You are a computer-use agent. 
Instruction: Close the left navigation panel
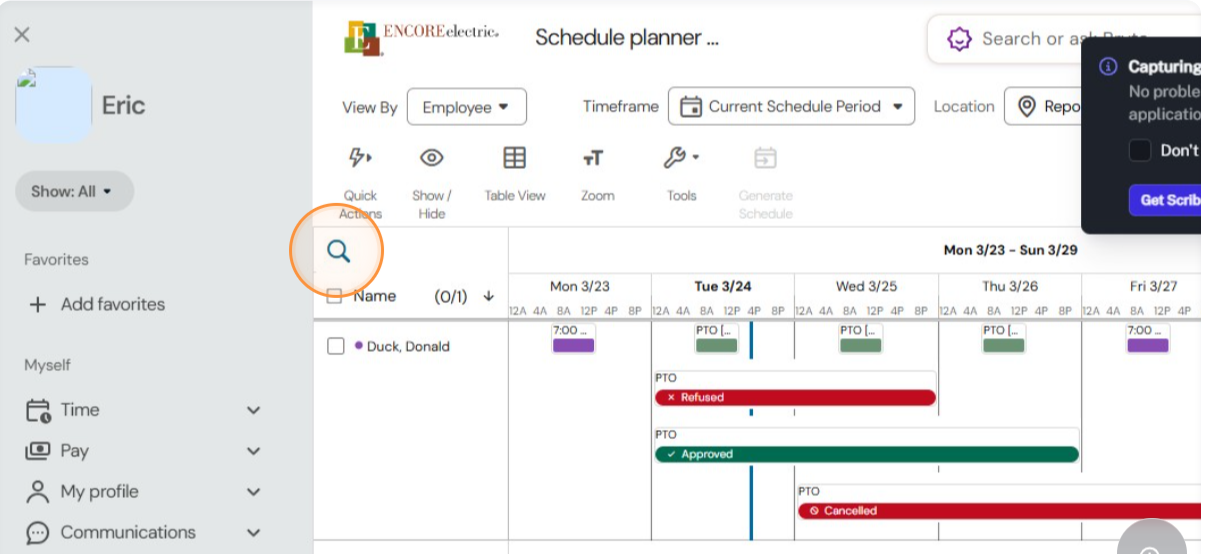click(x=22, y=35)
